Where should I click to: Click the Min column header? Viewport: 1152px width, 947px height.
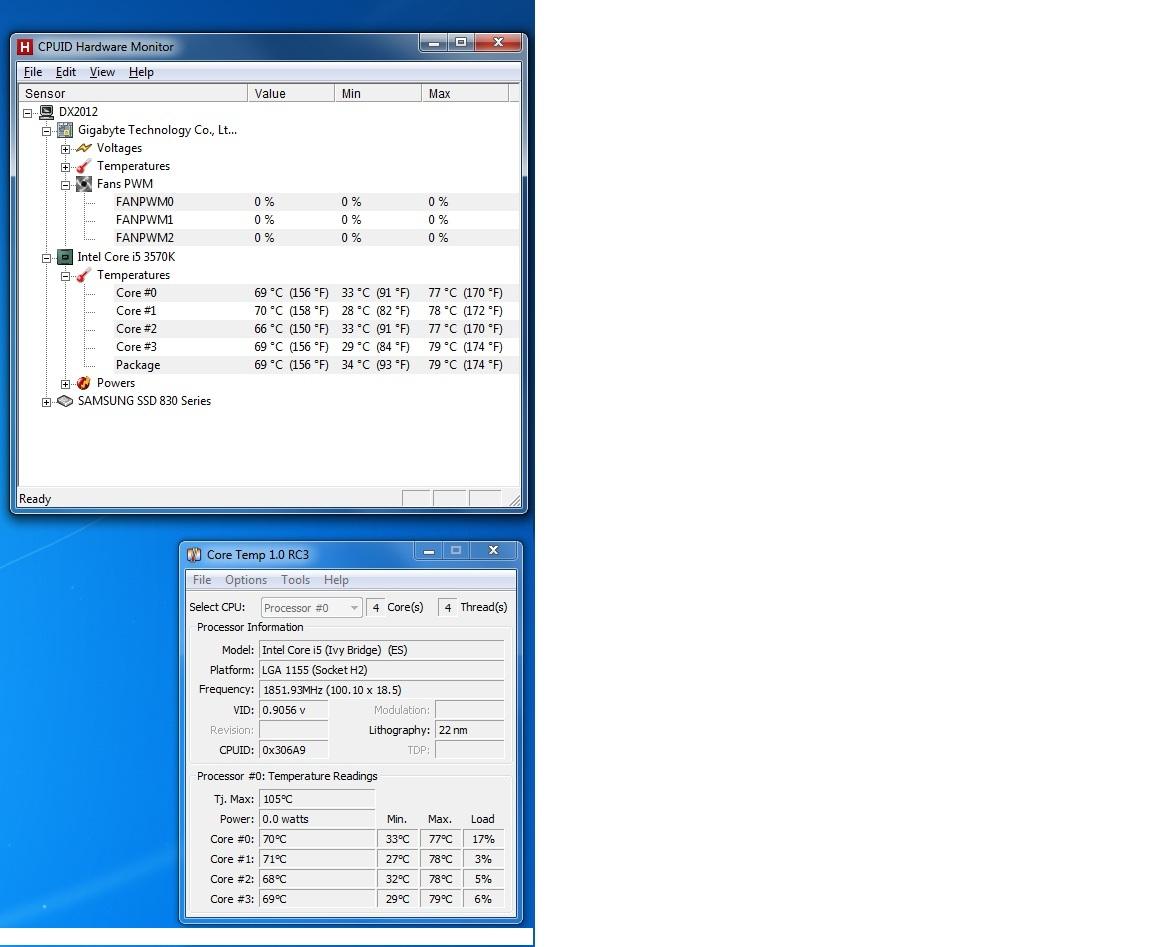pos(378,93)
